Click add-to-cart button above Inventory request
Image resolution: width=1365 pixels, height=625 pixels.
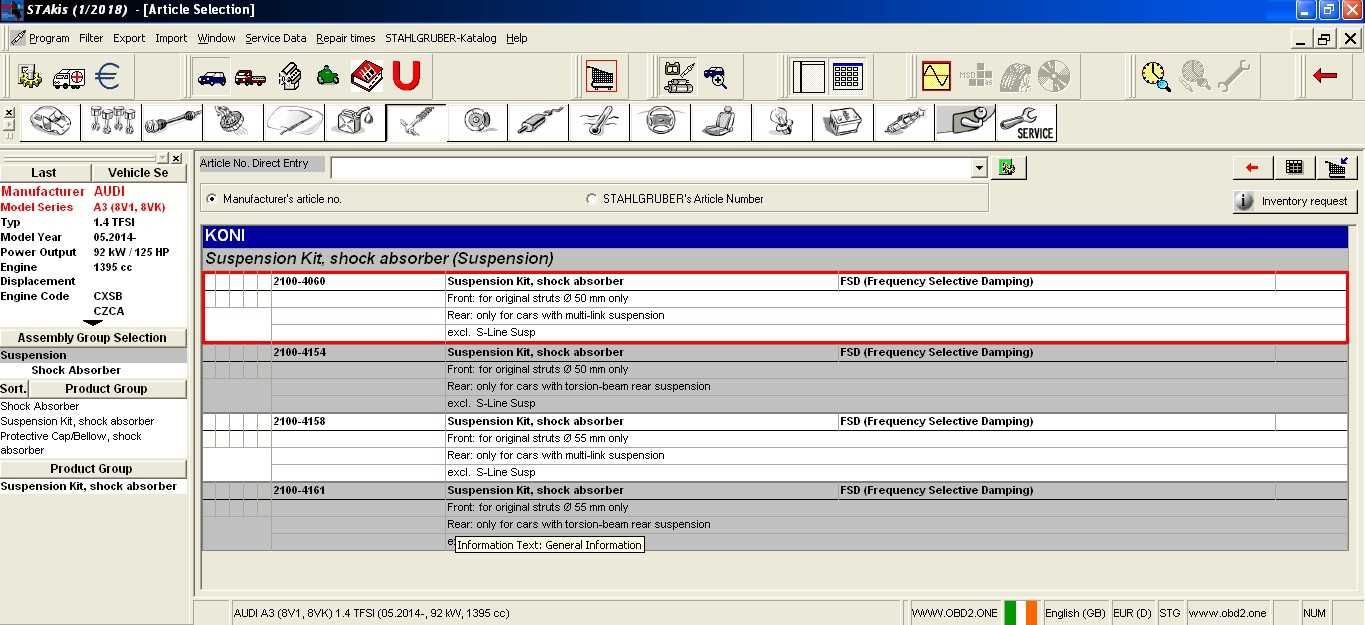point(1337,168)
